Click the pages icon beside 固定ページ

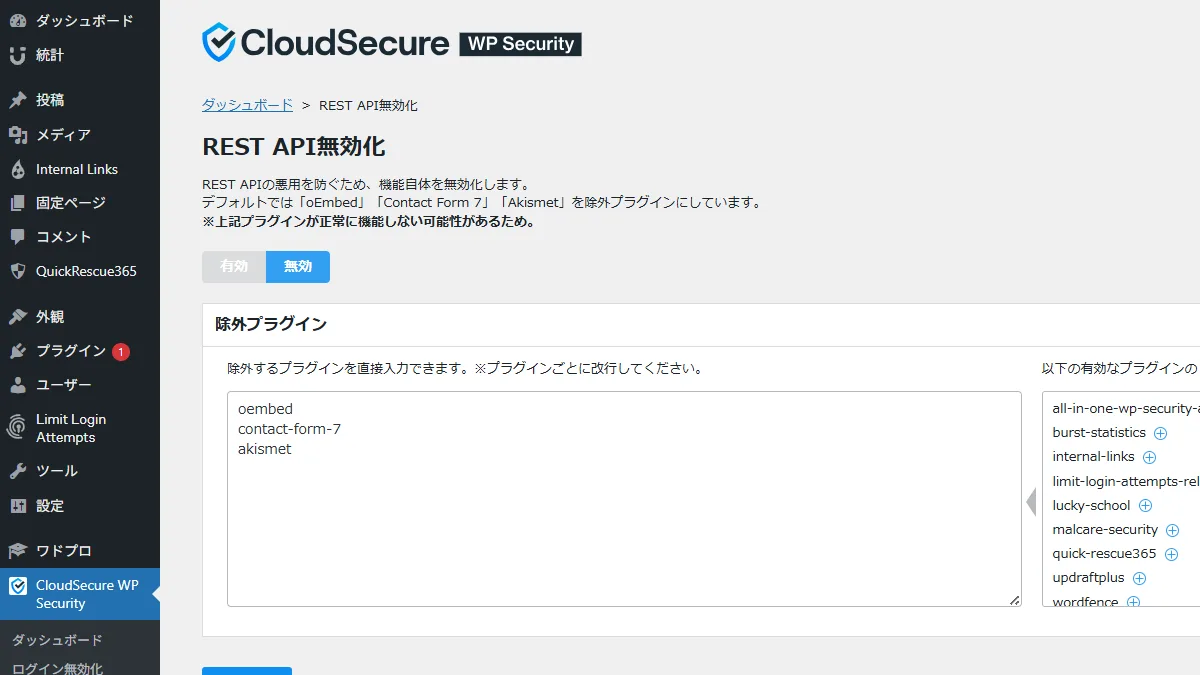point(17,203)
